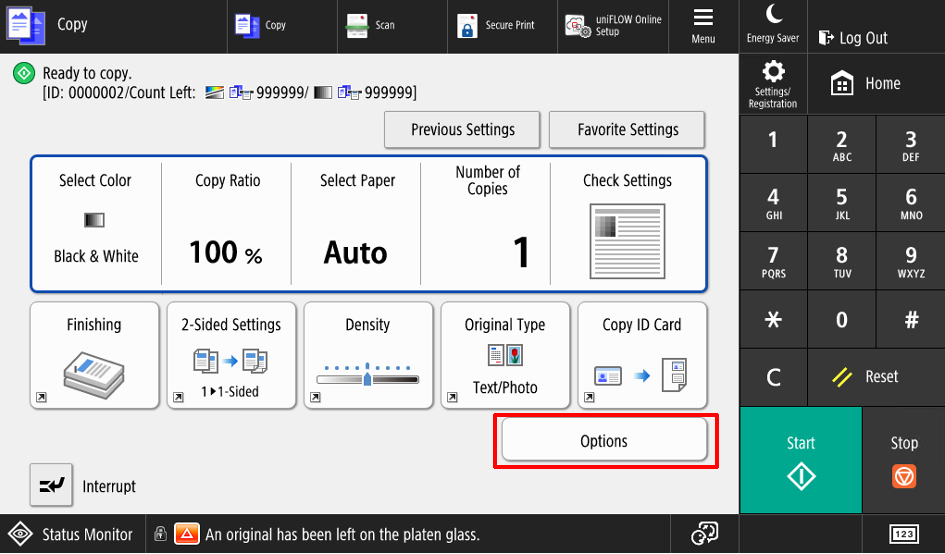Open Select Color setting (Black & White)
945x554 pixels.
[x=96, y=223]
